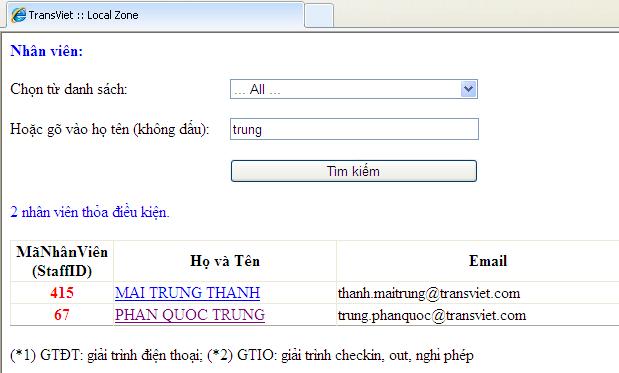Open the MAI TRUNG THANH link
Image resolution: width=619 pixels, height=373 pixels.
(x=188, y=293)
